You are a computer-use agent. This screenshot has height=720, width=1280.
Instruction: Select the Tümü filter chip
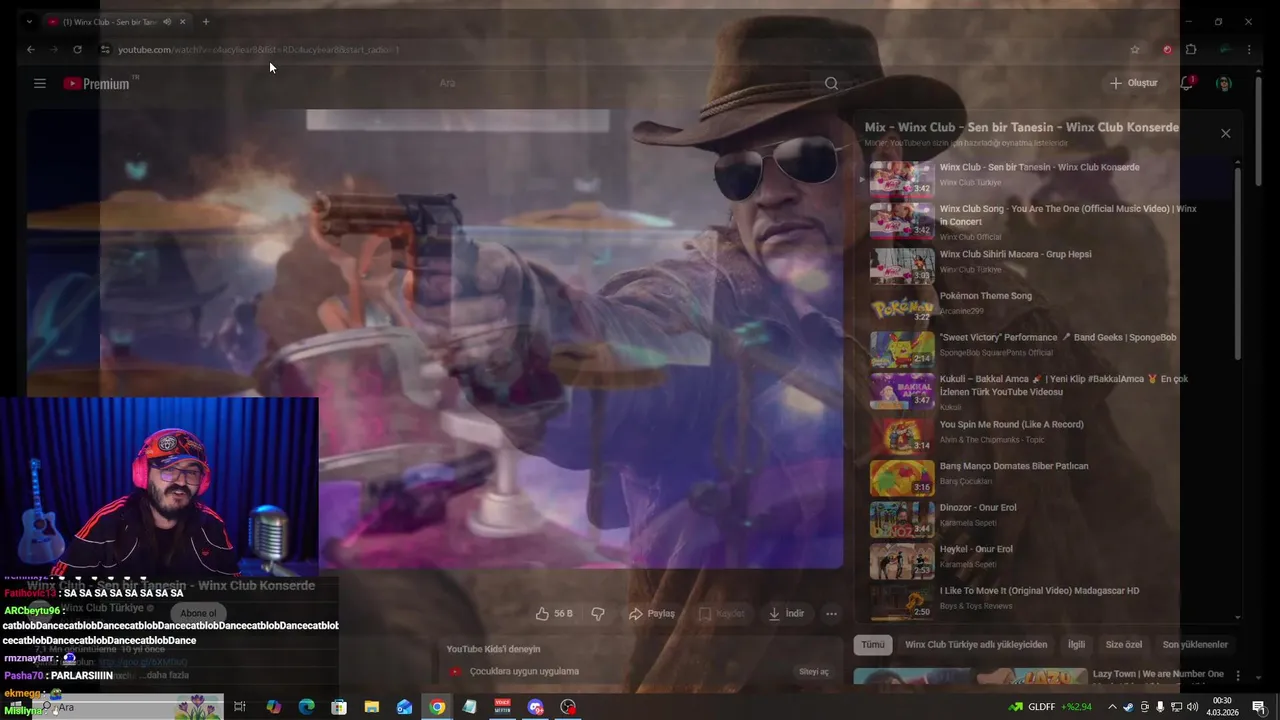click(873, 644)
